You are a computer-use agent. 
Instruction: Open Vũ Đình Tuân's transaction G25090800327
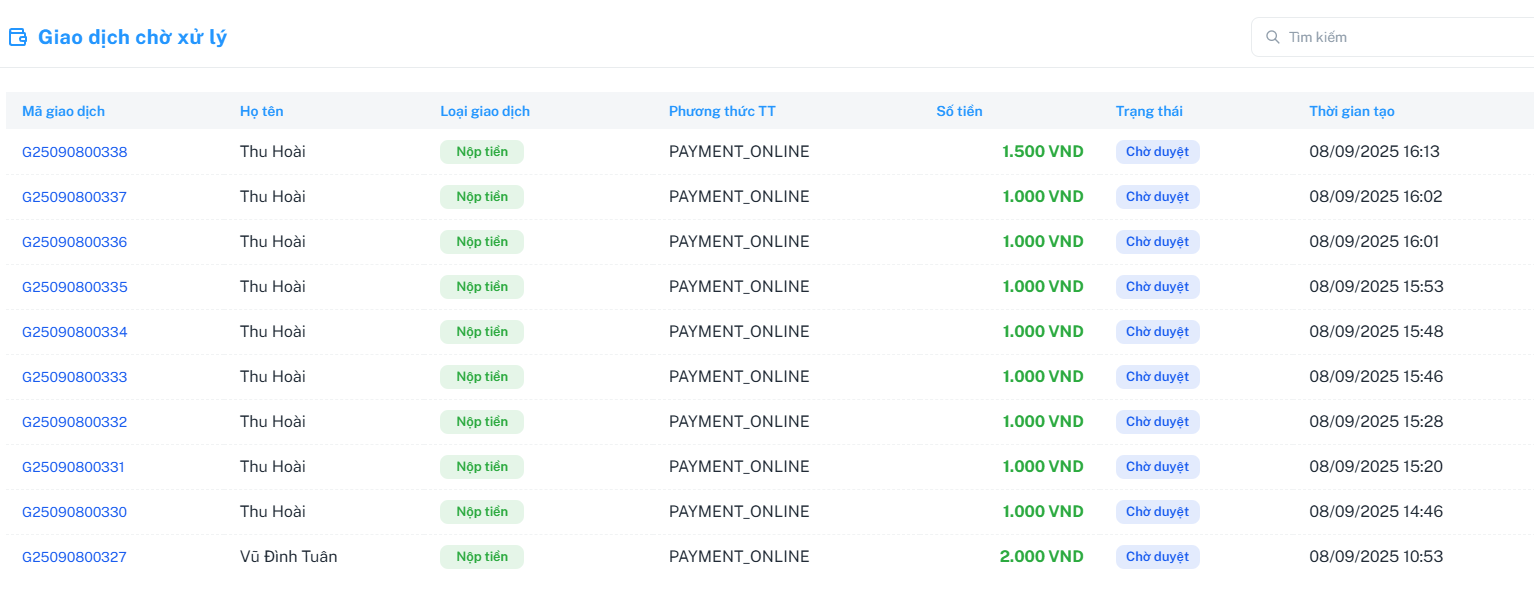[x=75, y=557]
